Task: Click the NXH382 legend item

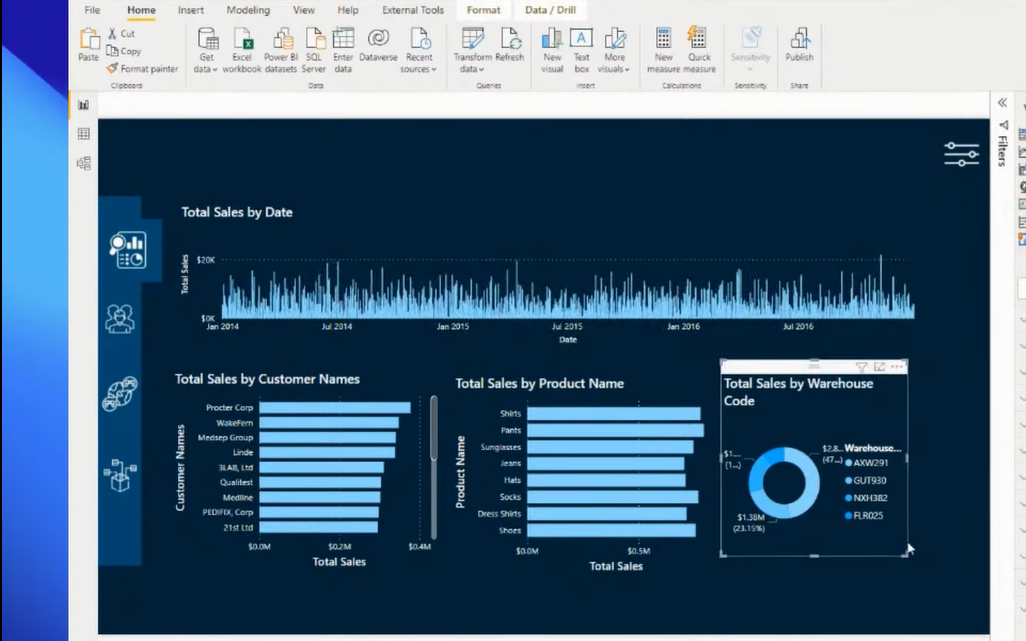Action: [x=866, y=498]
